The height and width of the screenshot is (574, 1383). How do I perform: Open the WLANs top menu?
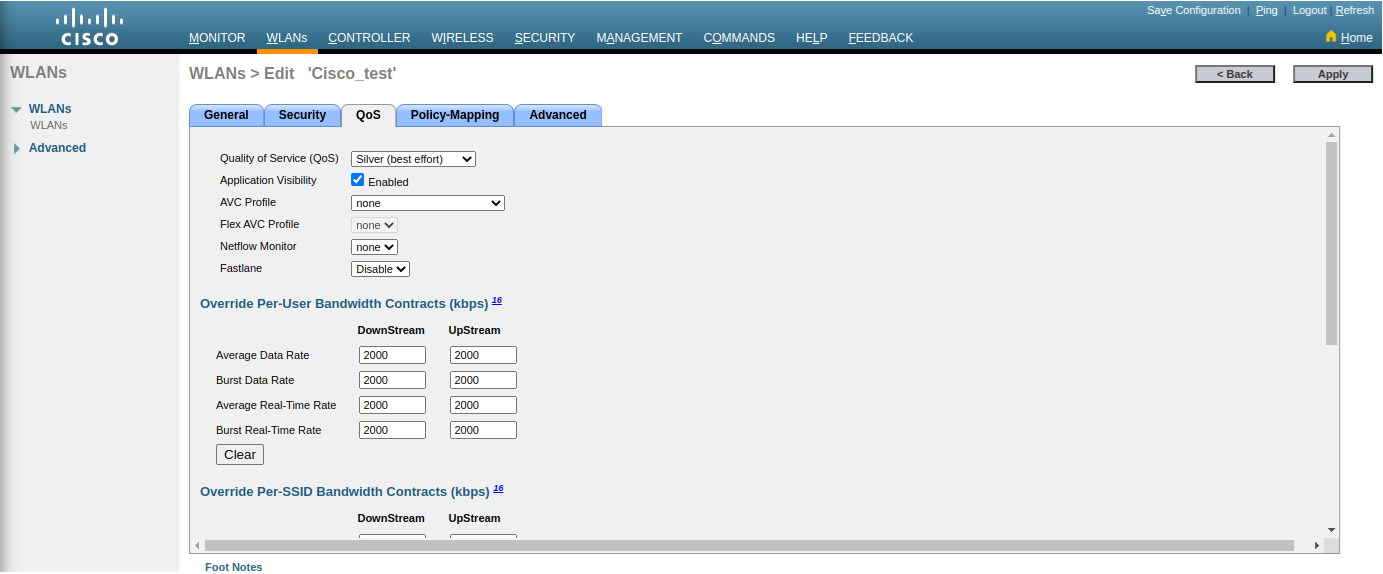pos(287,38)
